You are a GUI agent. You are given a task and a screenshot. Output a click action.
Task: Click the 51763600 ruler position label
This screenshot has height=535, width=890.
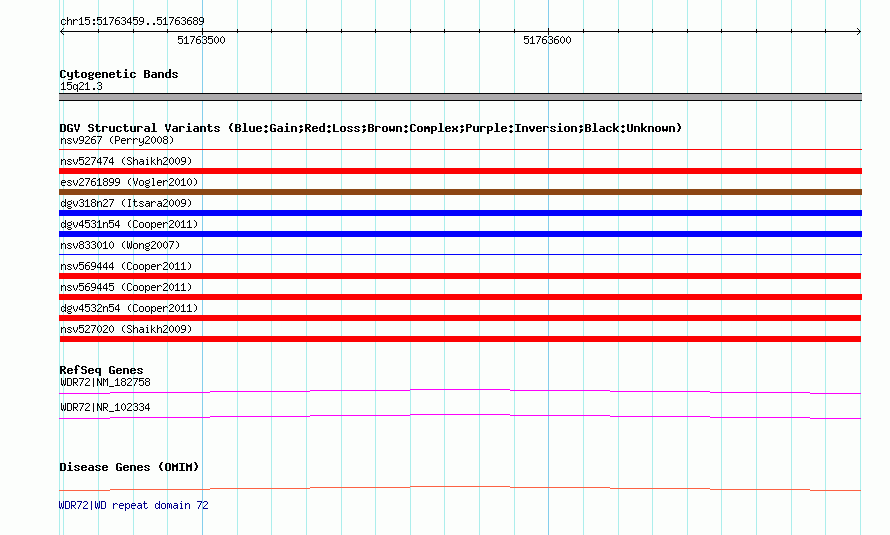(547, 40)
